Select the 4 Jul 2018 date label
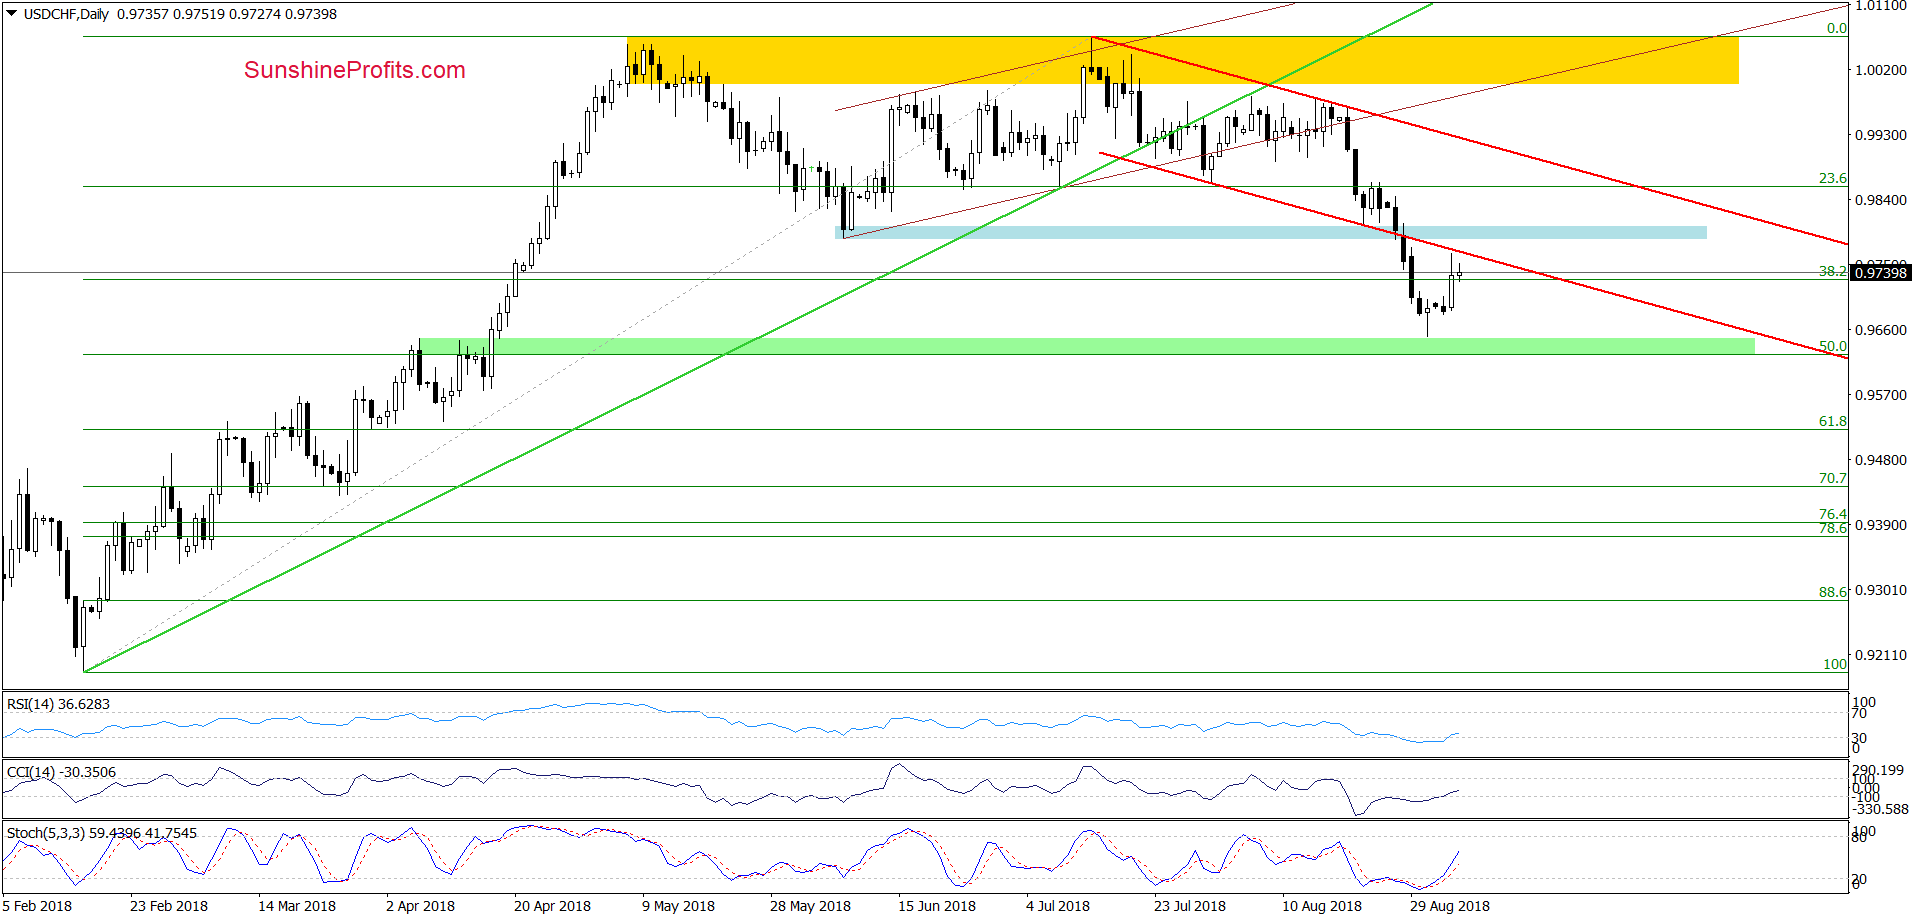The width and height of the screenshot is (1916, 920). pos(1058,906)
